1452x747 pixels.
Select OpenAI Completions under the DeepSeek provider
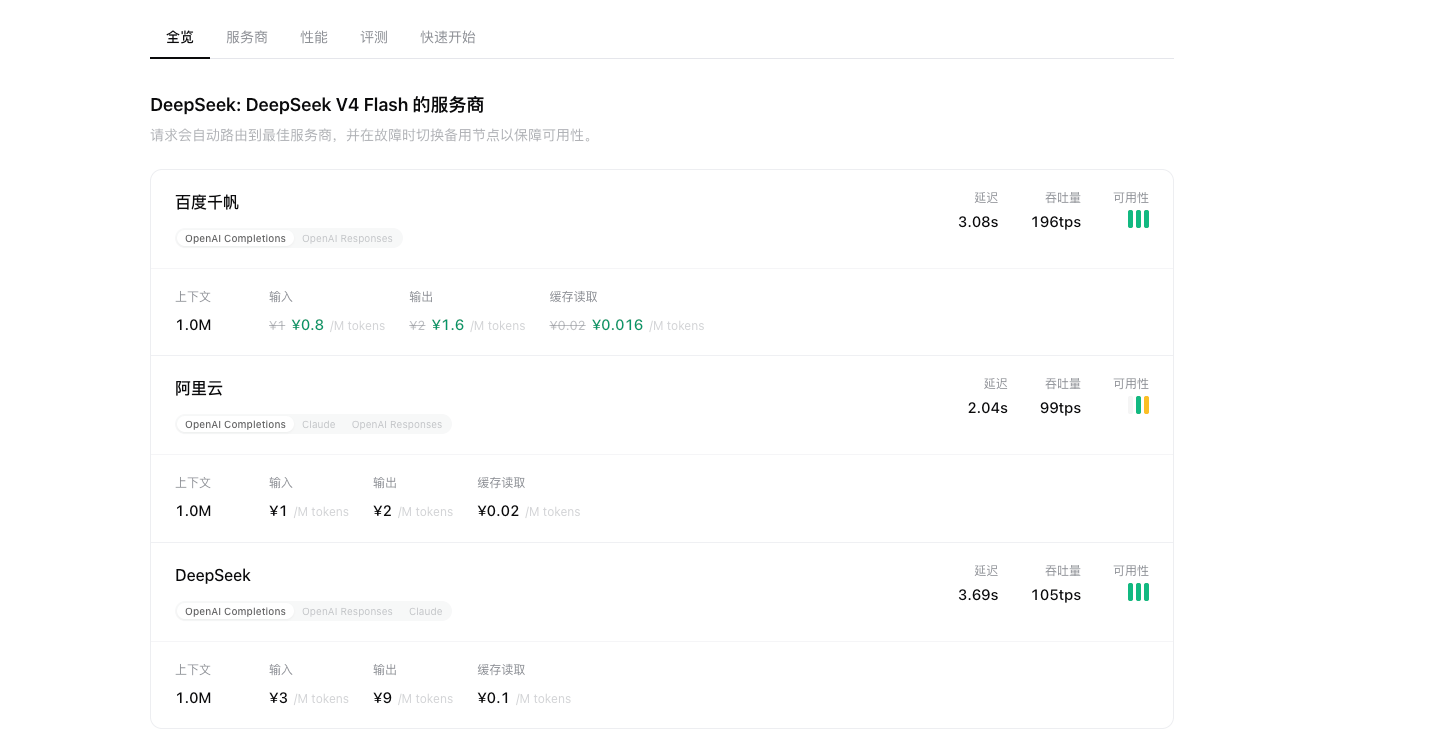(235, 611)
